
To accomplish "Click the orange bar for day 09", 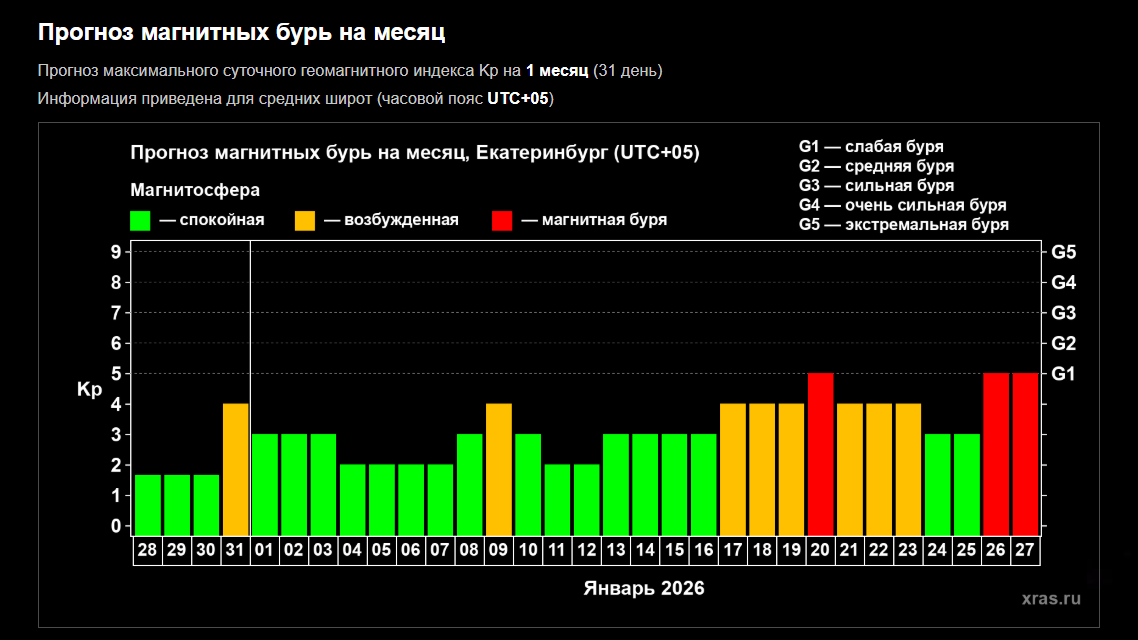I will pyautogui.click(x=499, y=469).
